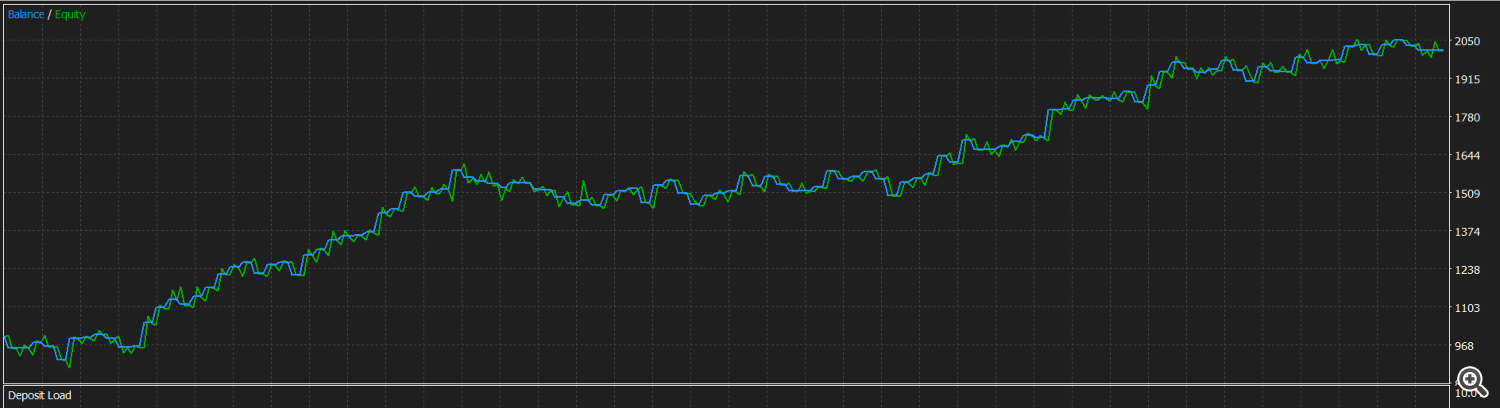Click the magnifier zoom icon
This screenshot has width=1500, height=408.
1472,381
